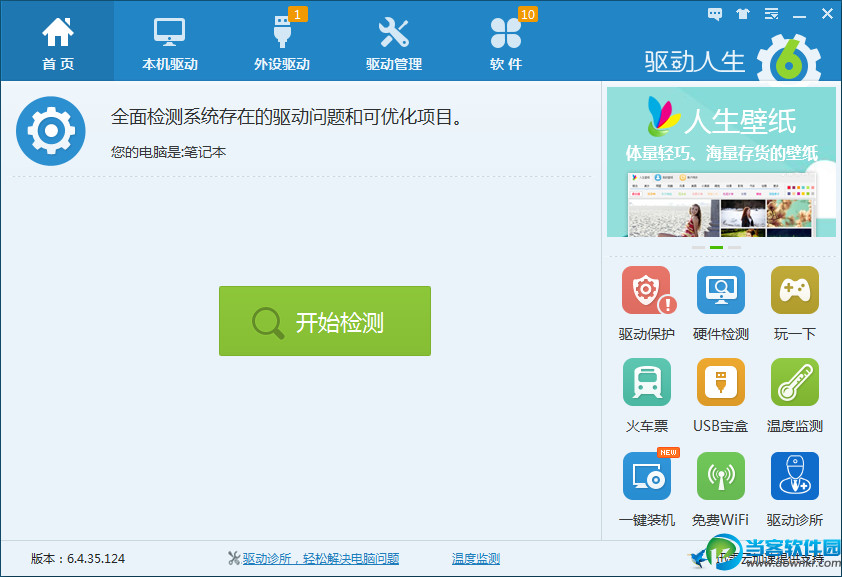The image size is (842, 577).
Task: Click the blue gear settings icon
Action: point(50,130)
